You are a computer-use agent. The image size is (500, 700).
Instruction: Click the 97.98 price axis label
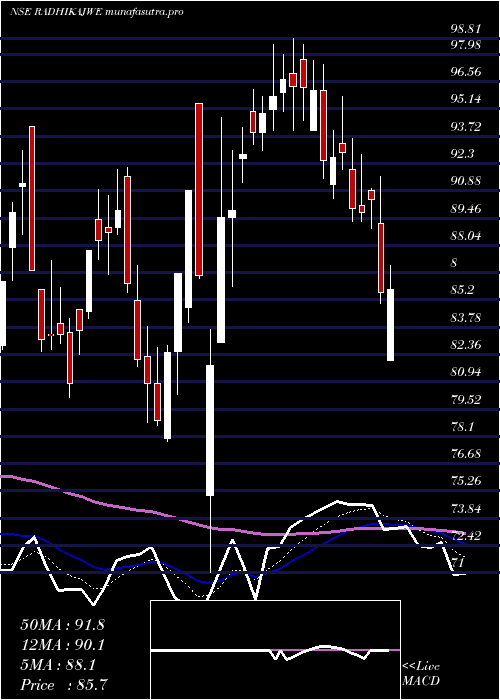coord(466,45)
